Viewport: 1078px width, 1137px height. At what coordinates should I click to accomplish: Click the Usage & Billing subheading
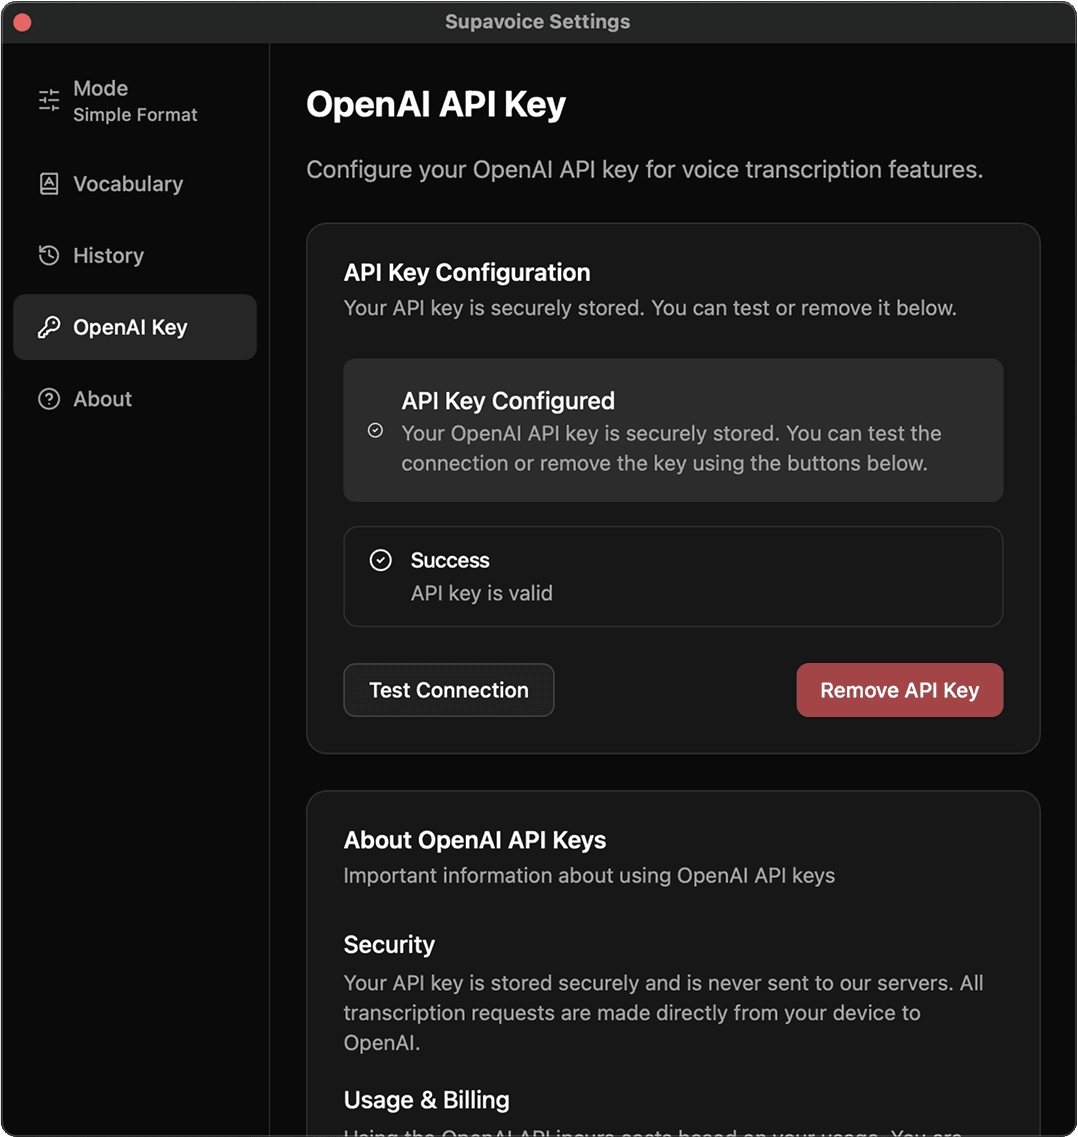tap(426, 1100)
